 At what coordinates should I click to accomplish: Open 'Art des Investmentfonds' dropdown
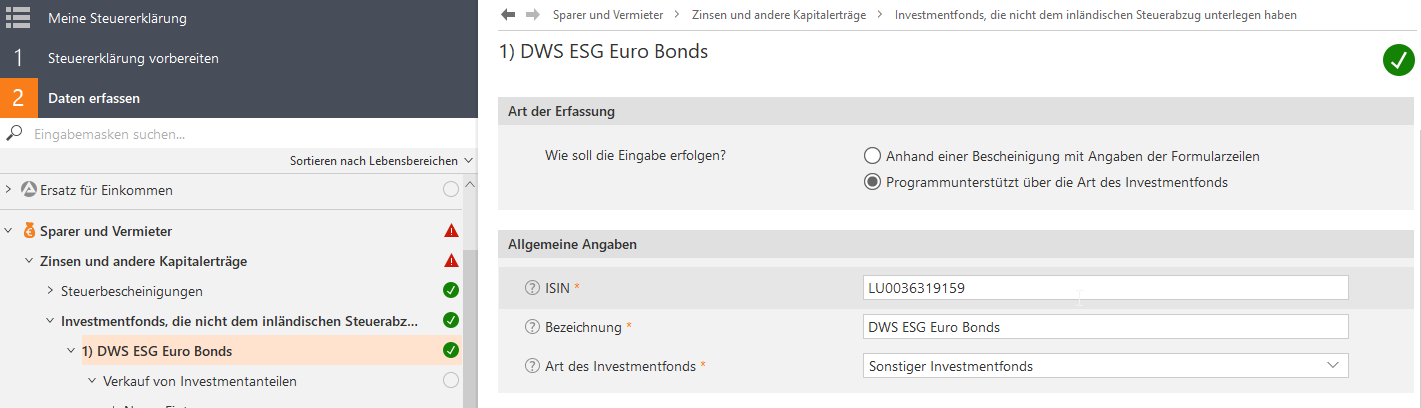point(1105,366)
